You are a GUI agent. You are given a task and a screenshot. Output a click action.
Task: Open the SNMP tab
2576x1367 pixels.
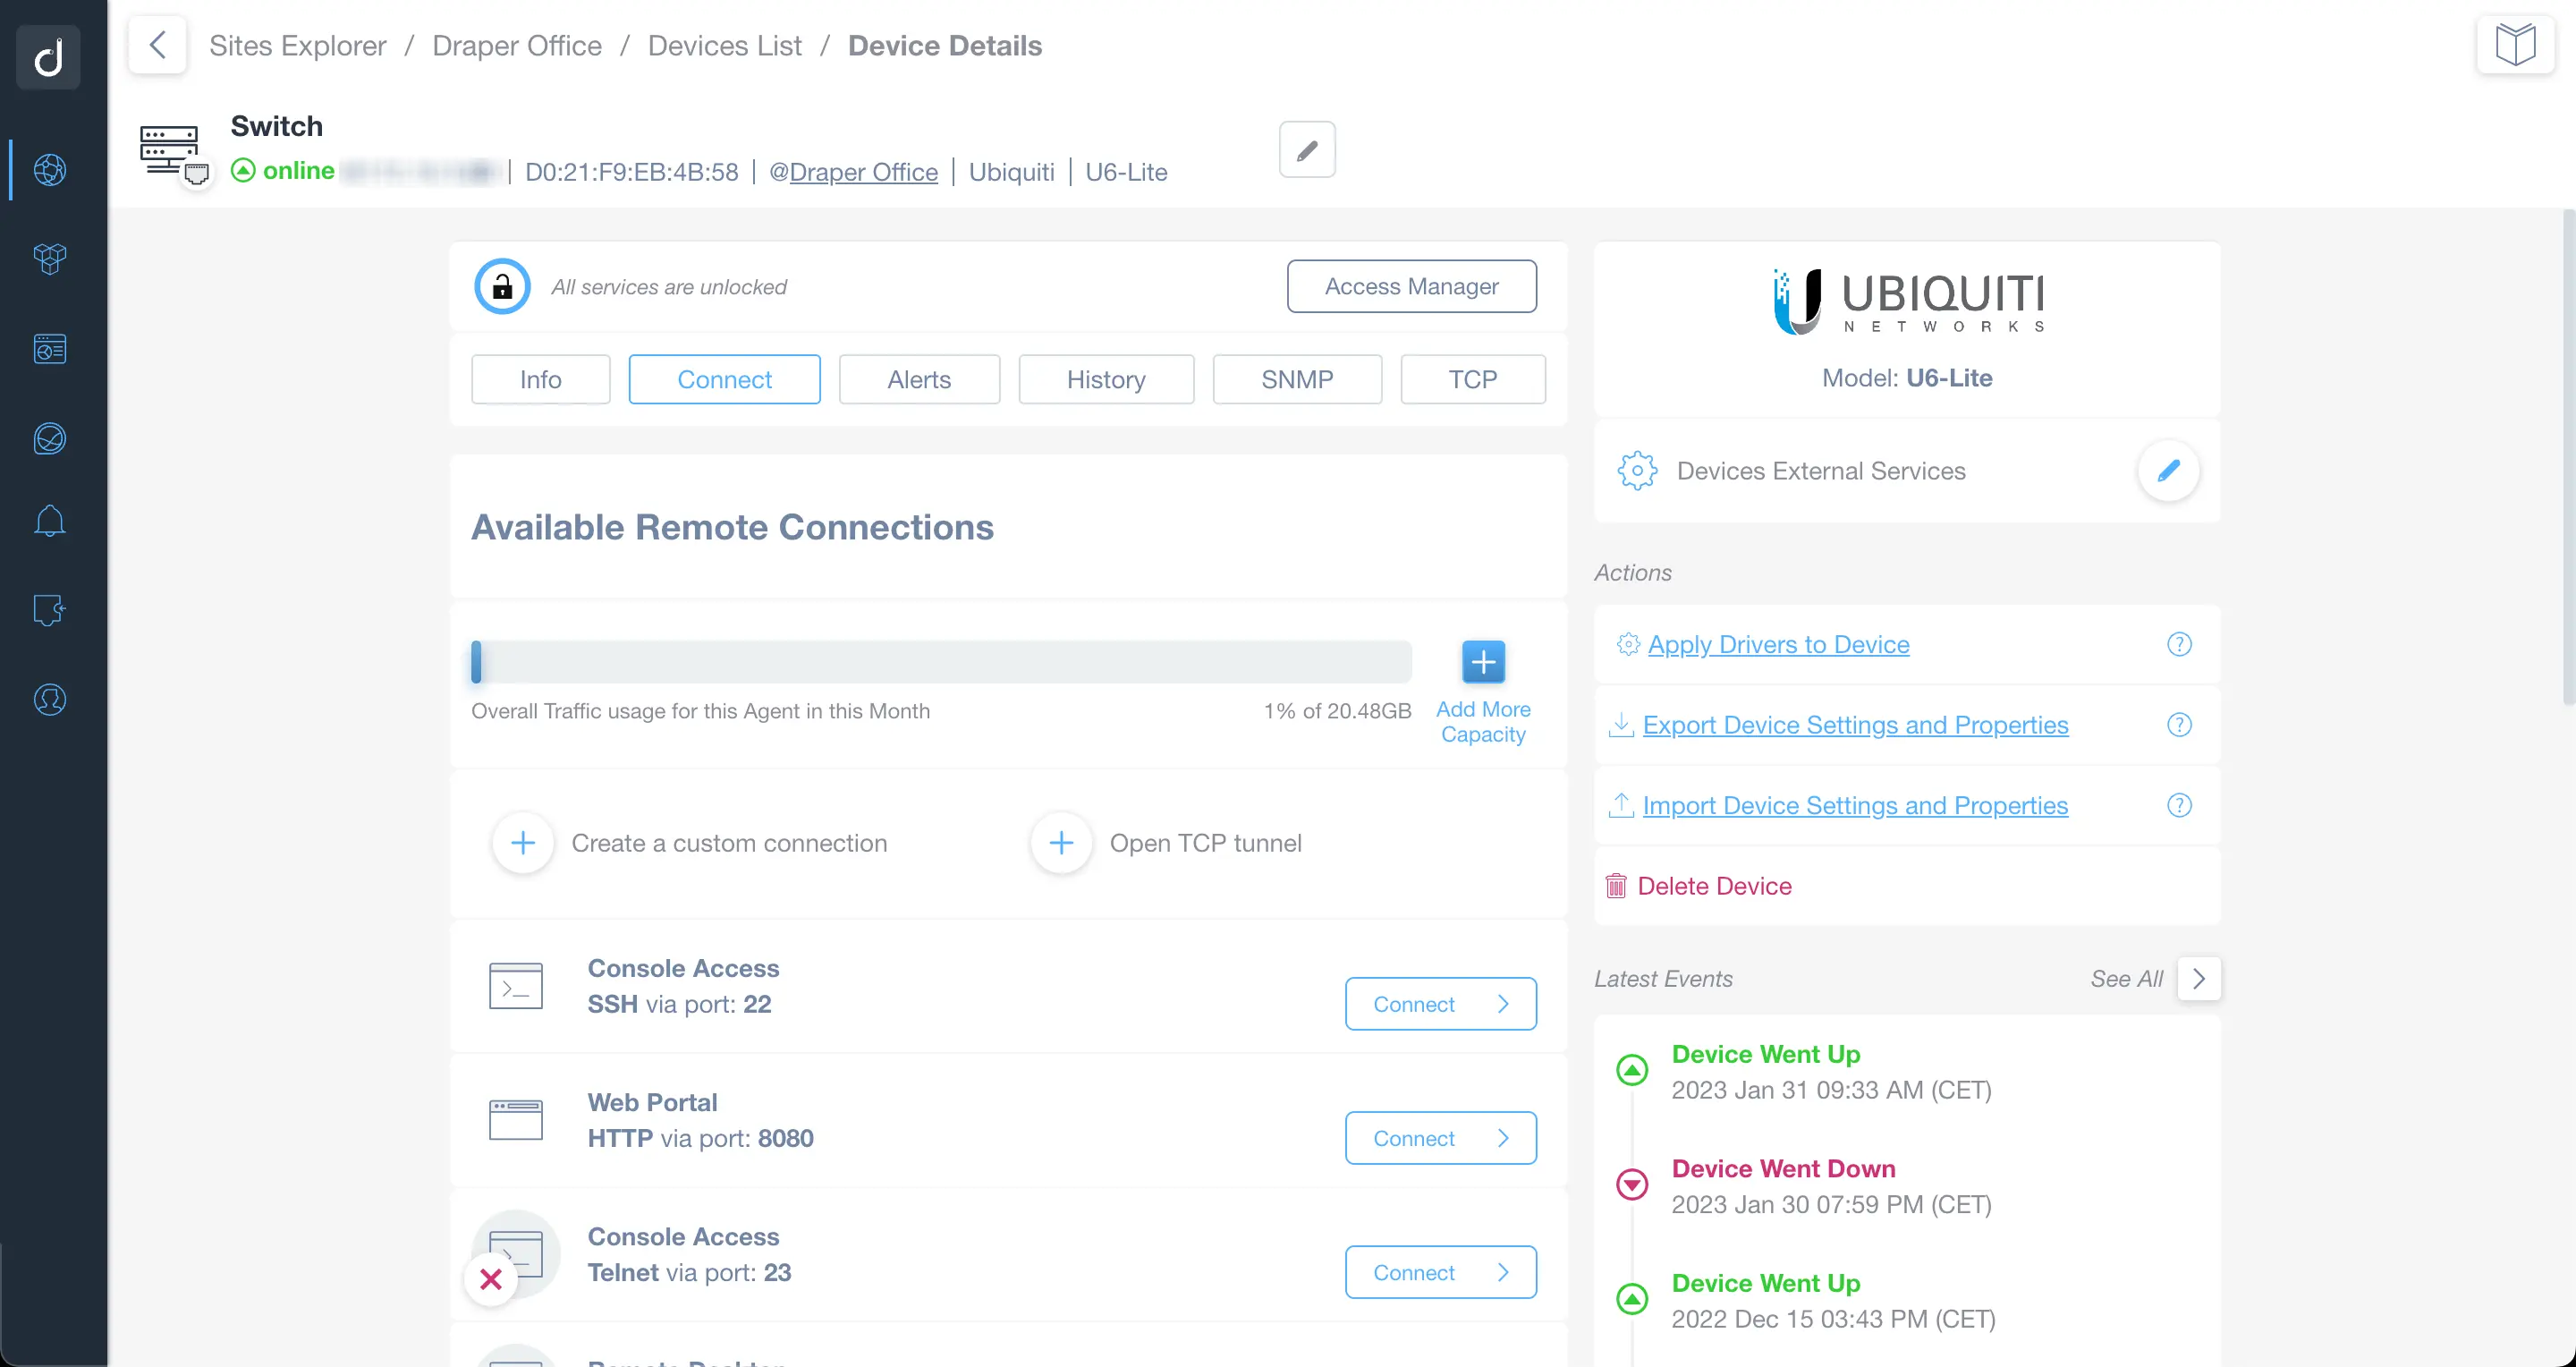tap(1297, 379)
